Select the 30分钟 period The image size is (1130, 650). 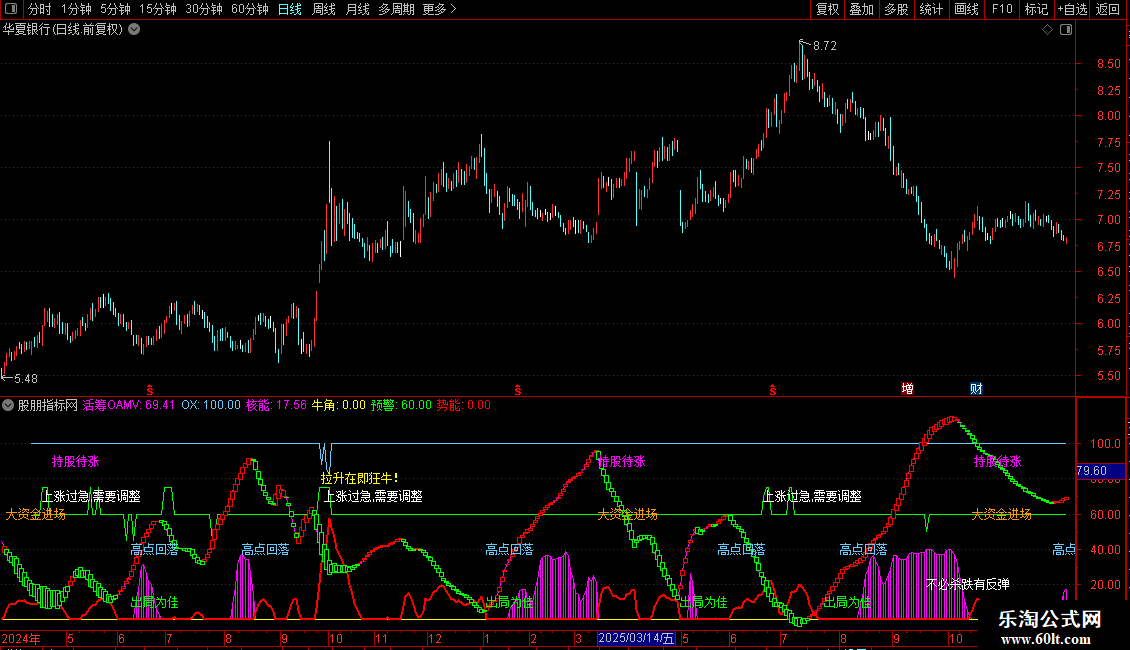[x=204, y=9]
